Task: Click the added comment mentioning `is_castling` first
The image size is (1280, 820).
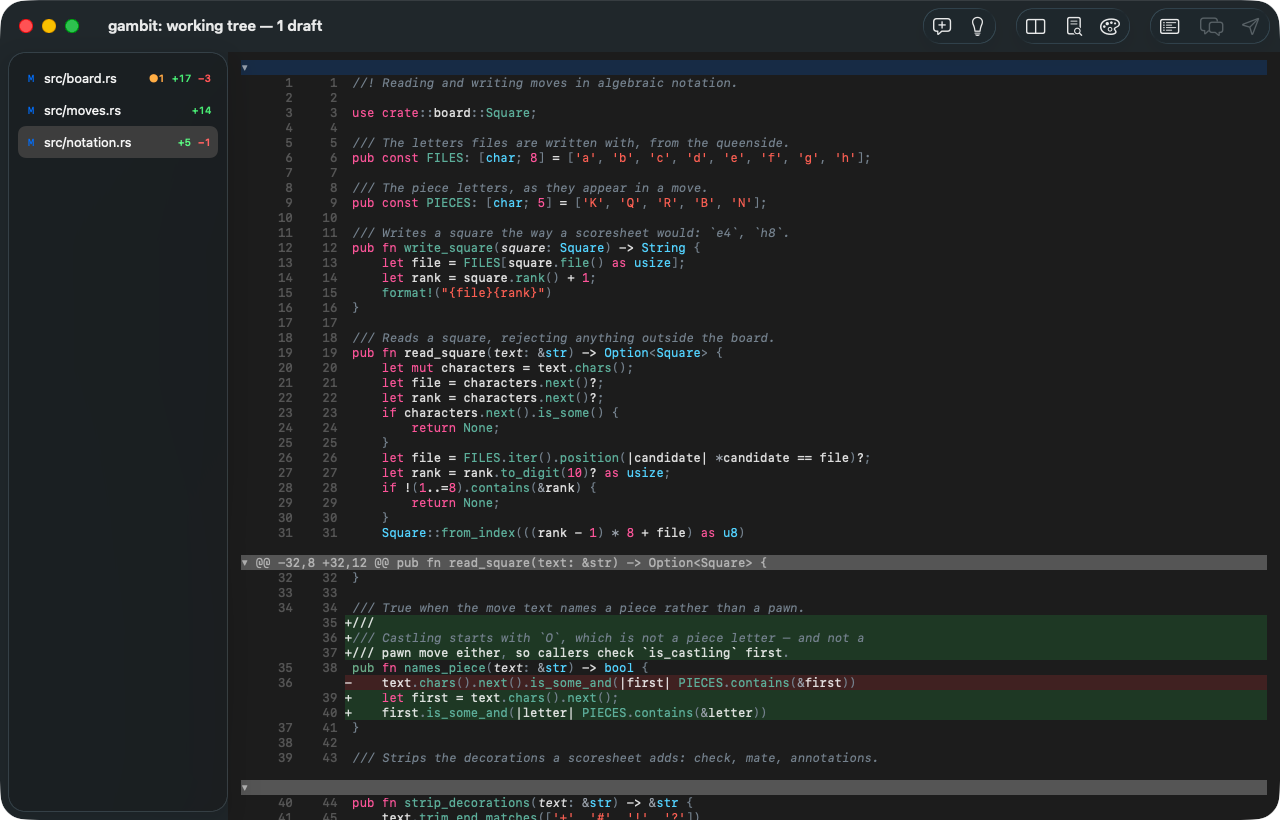Action: tap(571, 653)
